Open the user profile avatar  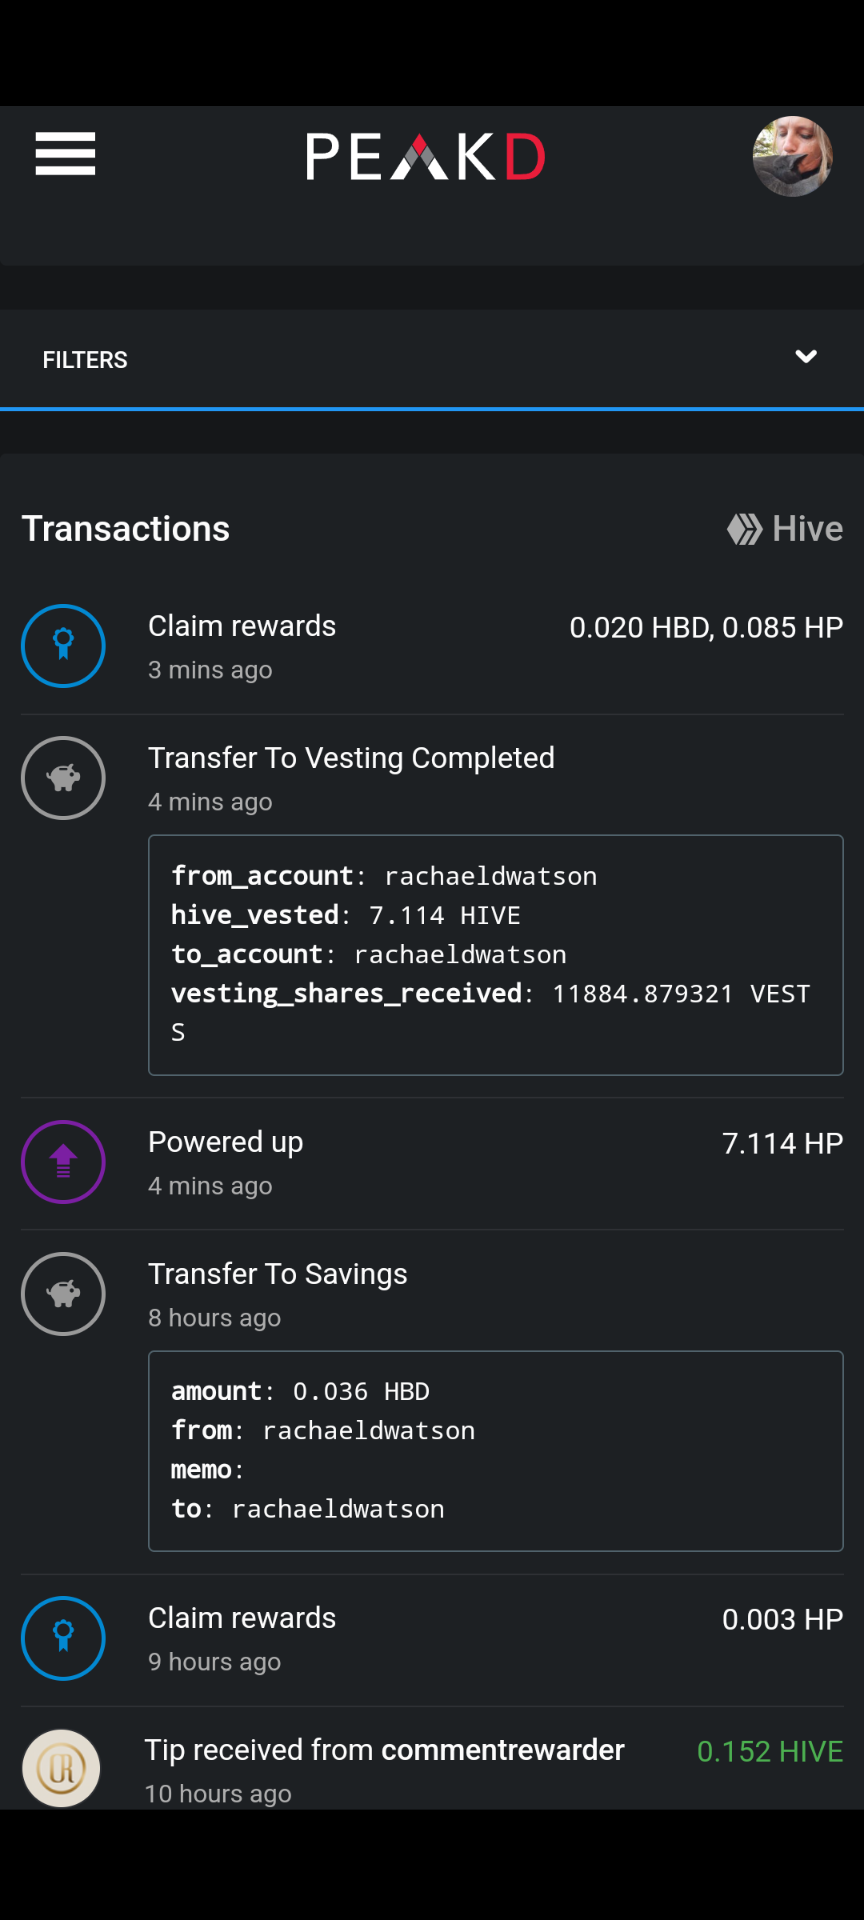793,156
